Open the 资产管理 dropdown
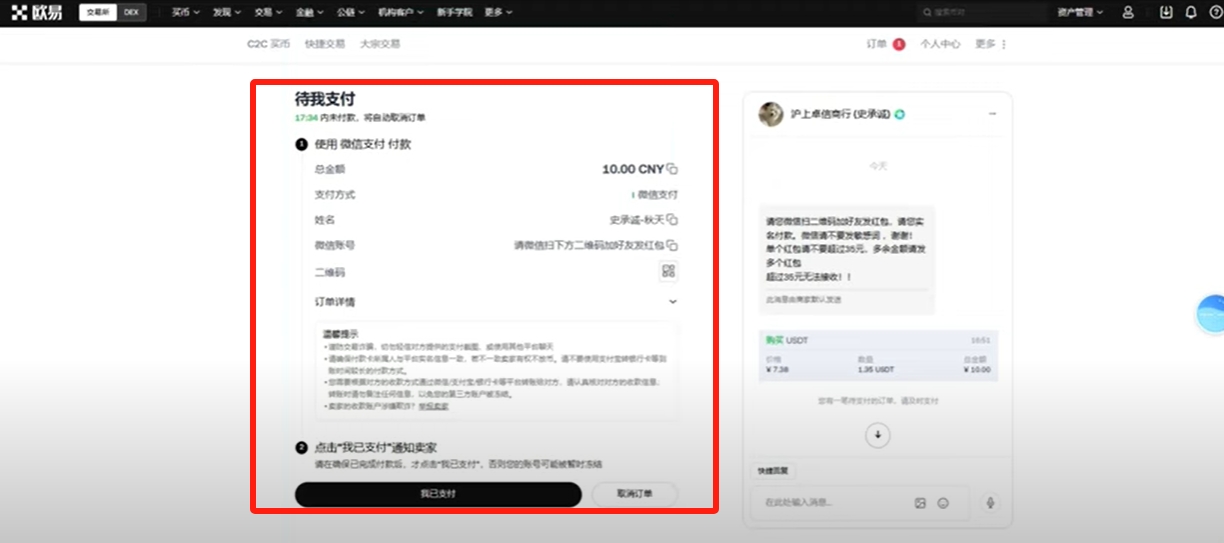 pos(1080,12)
